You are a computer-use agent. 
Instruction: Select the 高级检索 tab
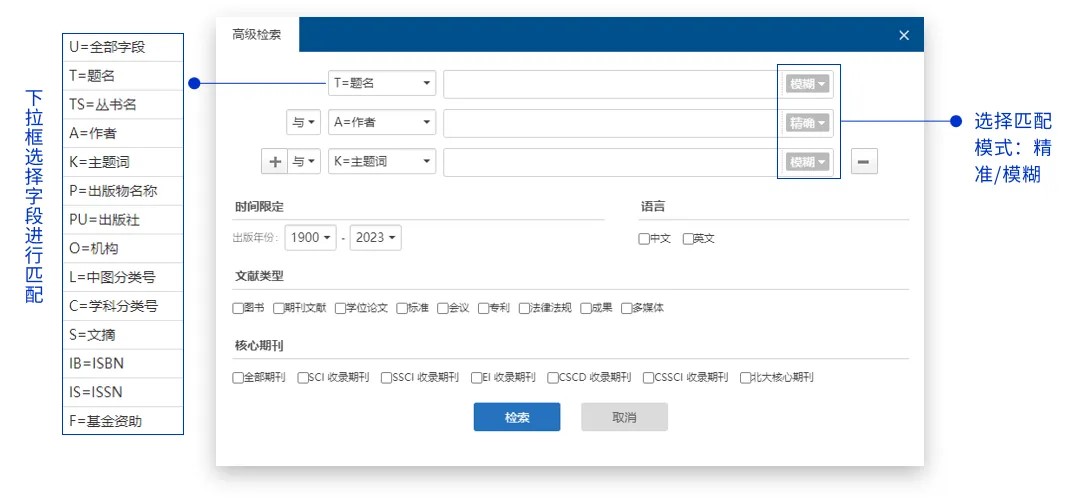click(257, 35)
